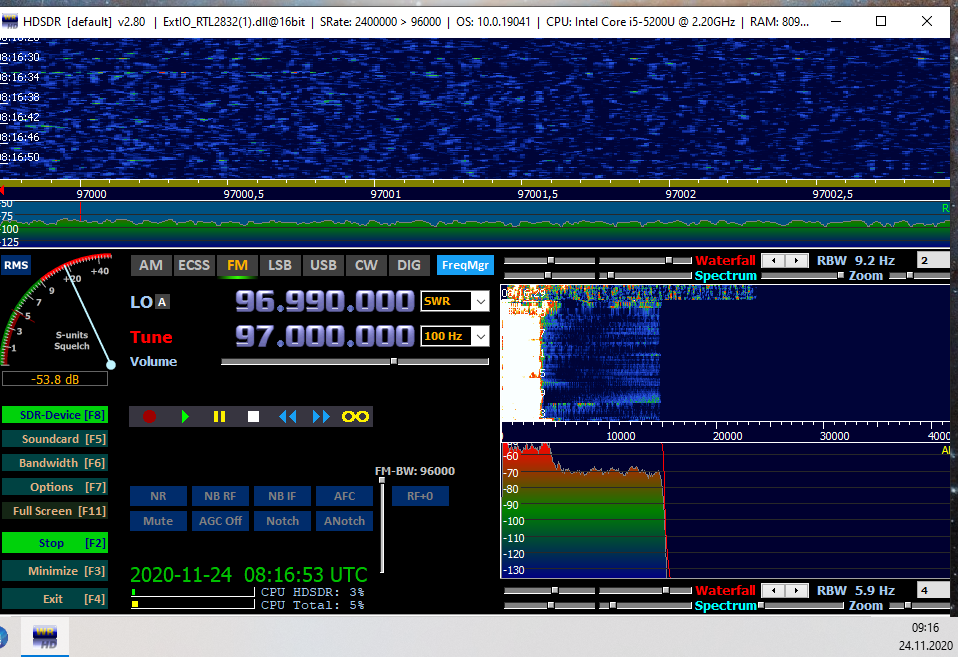Click Exit [F4] button
The width and height of the screenshot is (958, 657).
pyautogui.click(x=55, y=599)
